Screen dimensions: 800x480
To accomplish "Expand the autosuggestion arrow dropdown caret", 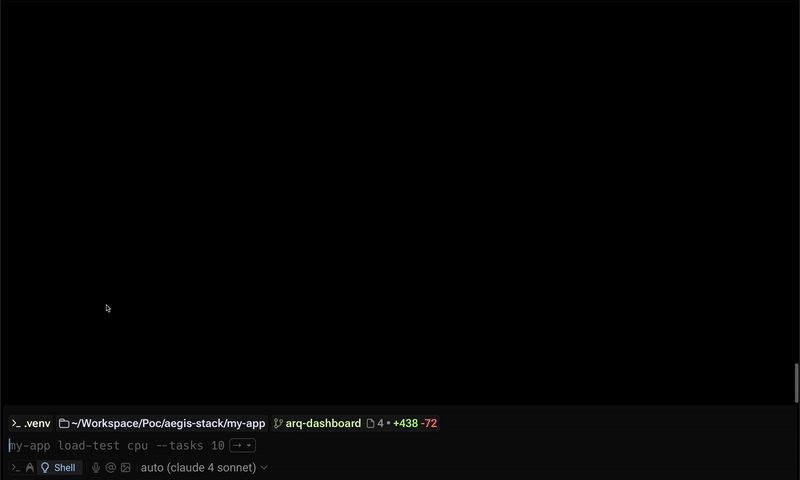I will point(249,445).
